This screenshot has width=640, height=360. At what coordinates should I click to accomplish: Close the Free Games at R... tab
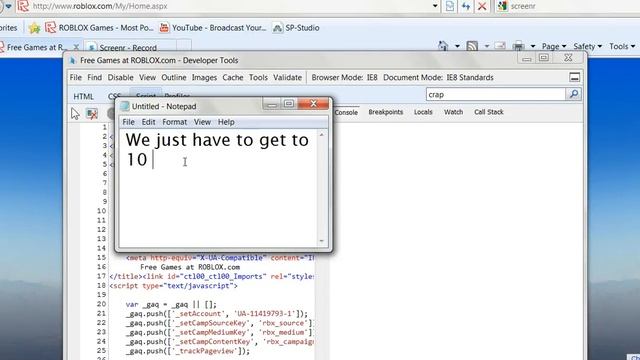[76, 47]
